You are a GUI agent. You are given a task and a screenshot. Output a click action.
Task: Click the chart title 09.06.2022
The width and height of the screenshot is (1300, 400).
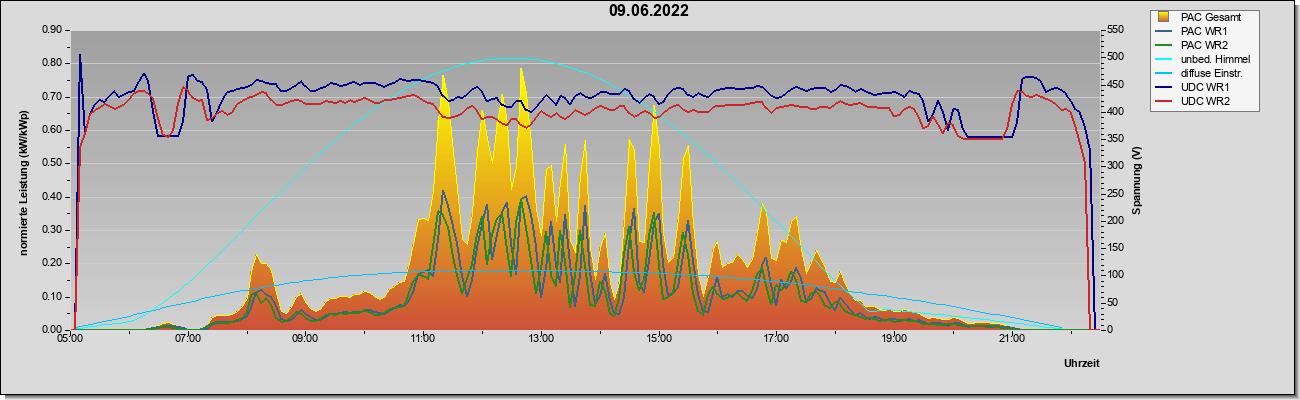[649, 11]
